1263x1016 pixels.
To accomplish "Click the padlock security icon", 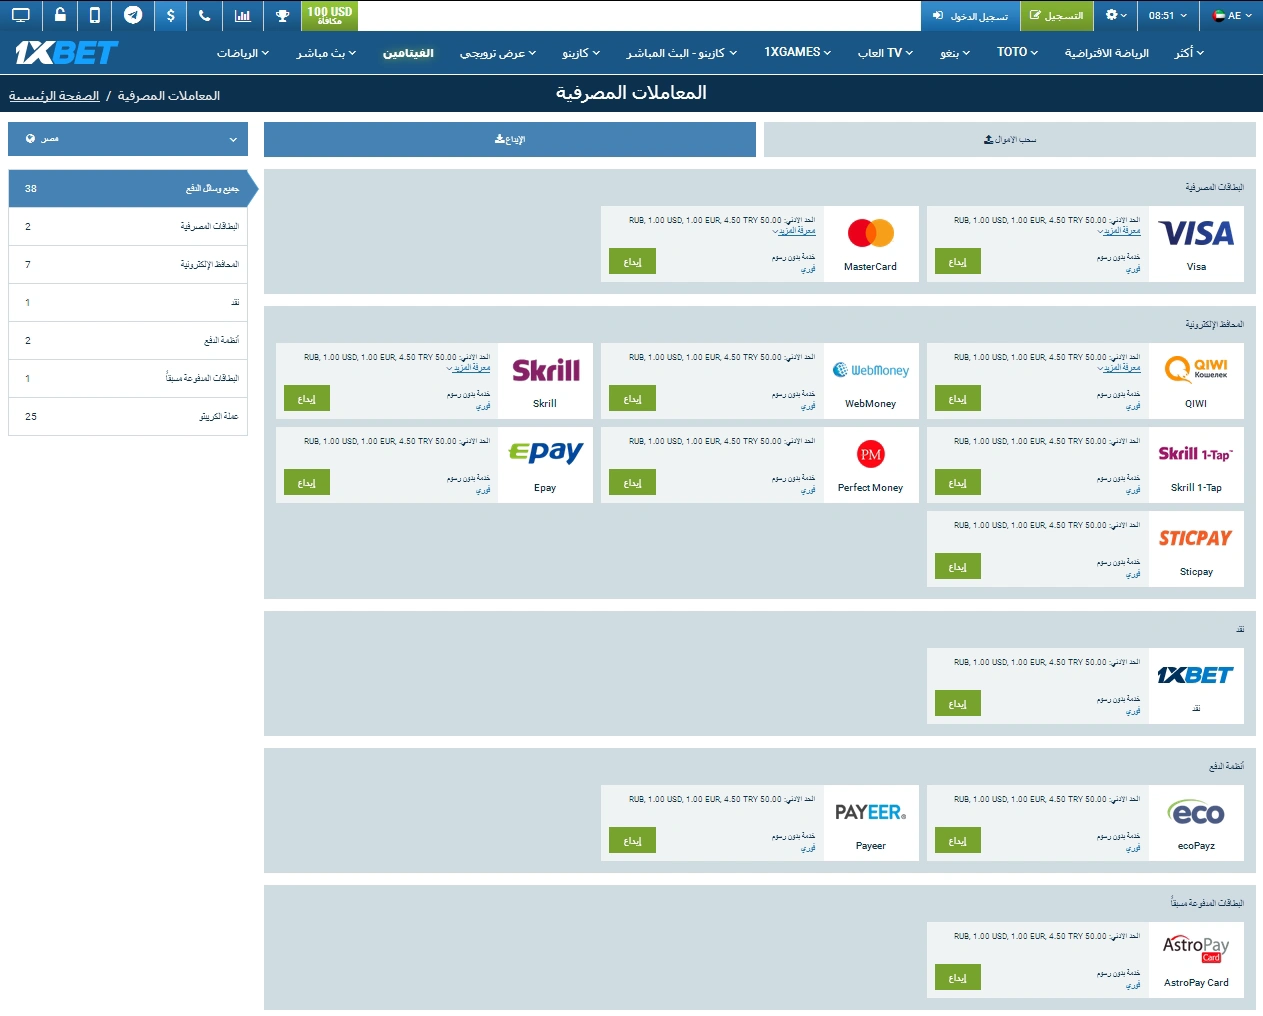I will coord(58,16).
